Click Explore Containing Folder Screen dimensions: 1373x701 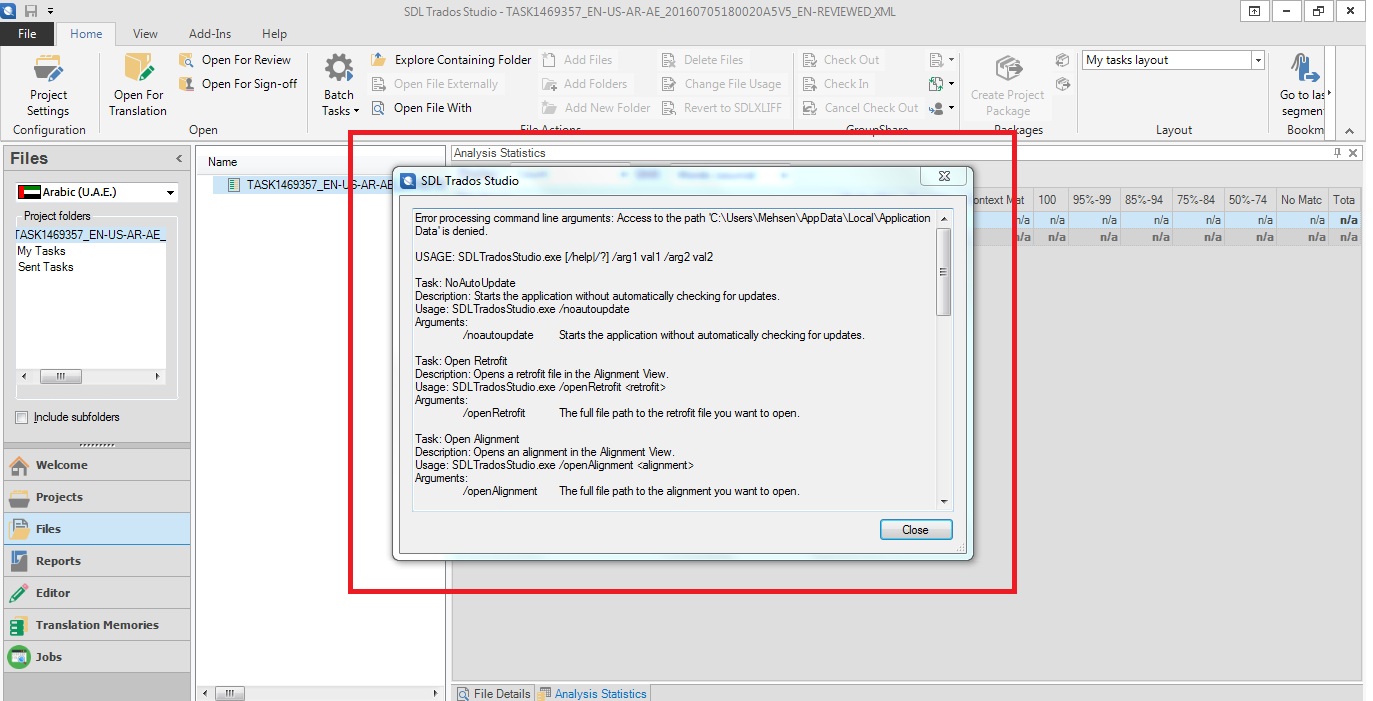click(x=451, y=60)
